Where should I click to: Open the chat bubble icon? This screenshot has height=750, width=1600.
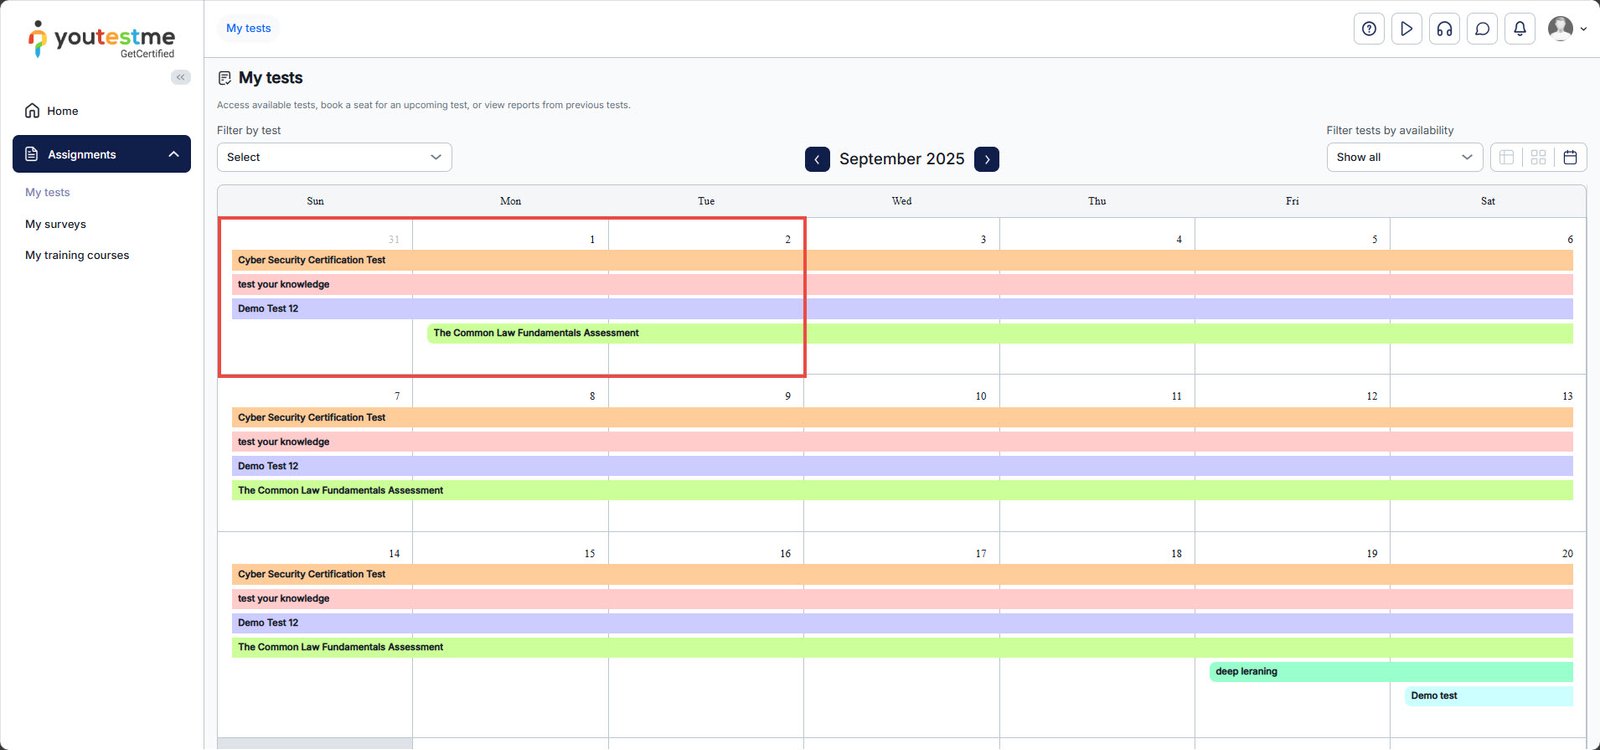click(1482, 29)
